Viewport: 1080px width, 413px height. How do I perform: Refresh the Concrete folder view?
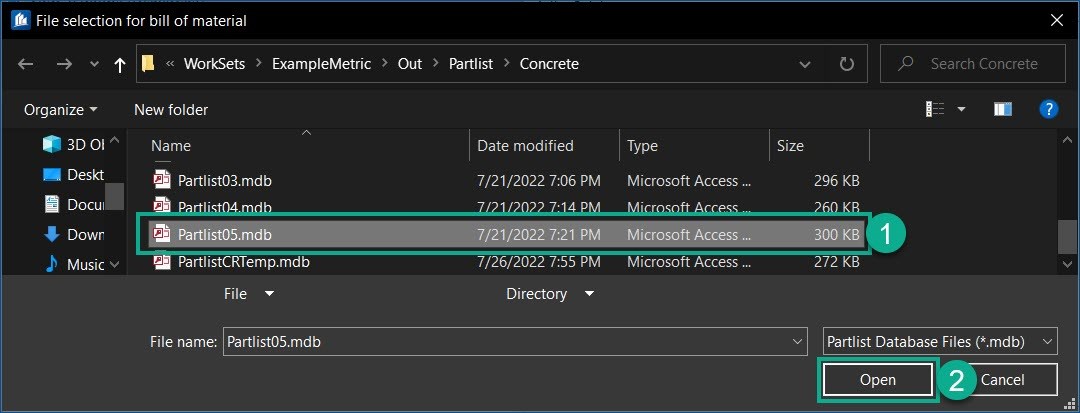(x=846, y=64)
